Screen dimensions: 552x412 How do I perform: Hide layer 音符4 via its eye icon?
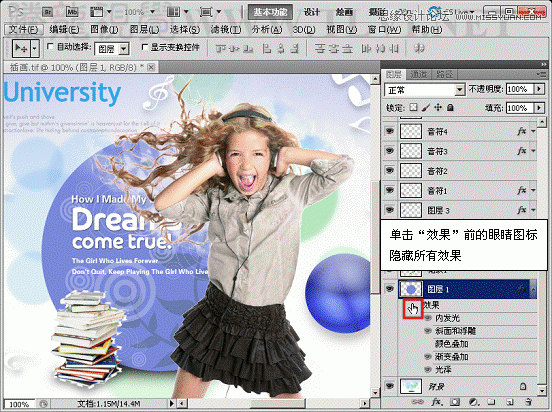[x=390, y=131]
